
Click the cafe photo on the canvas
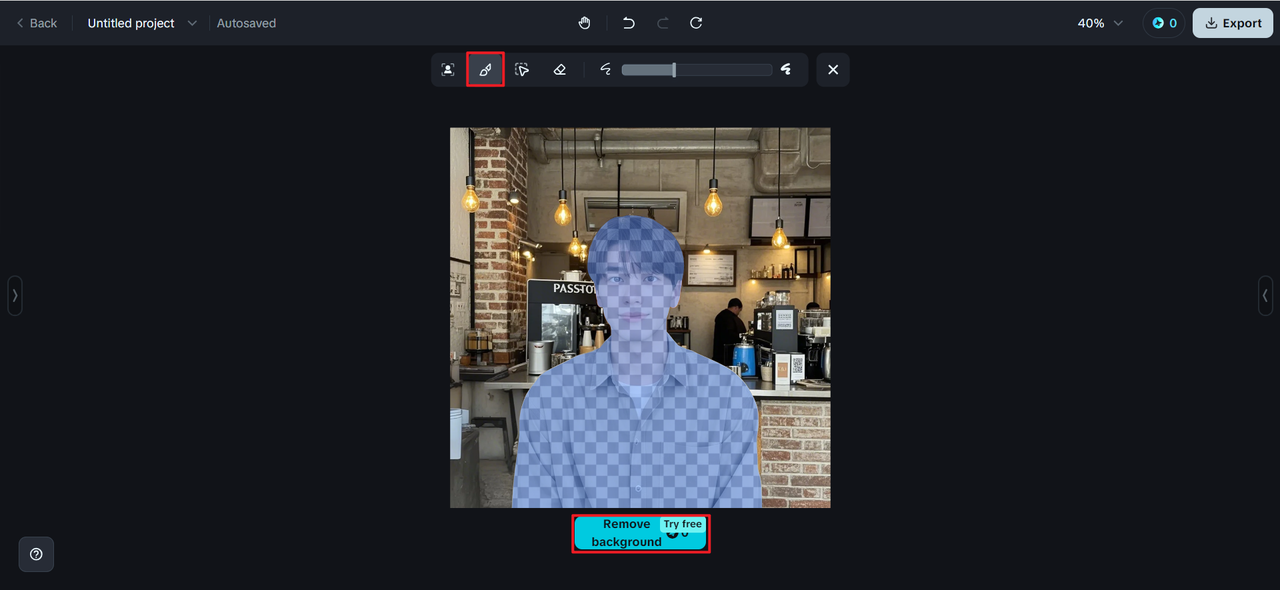[x=640, y=317]
